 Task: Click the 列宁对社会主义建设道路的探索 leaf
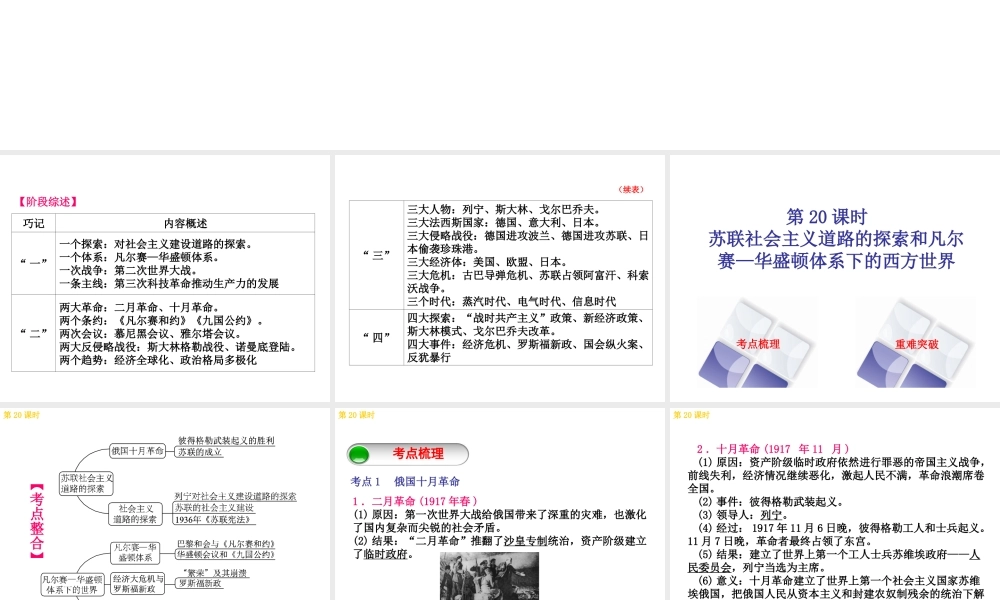coord(235,496)
